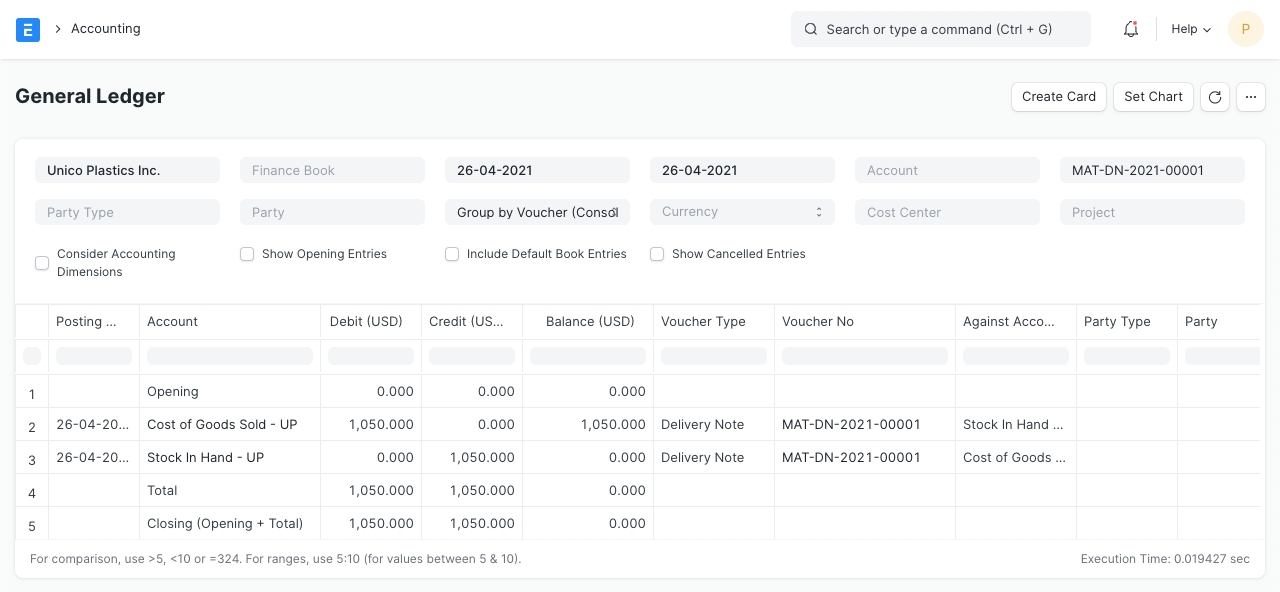Tick the Show Cancelled Entries checkbox
This screenshot has width=1280, height=592.
coord(657,254)
